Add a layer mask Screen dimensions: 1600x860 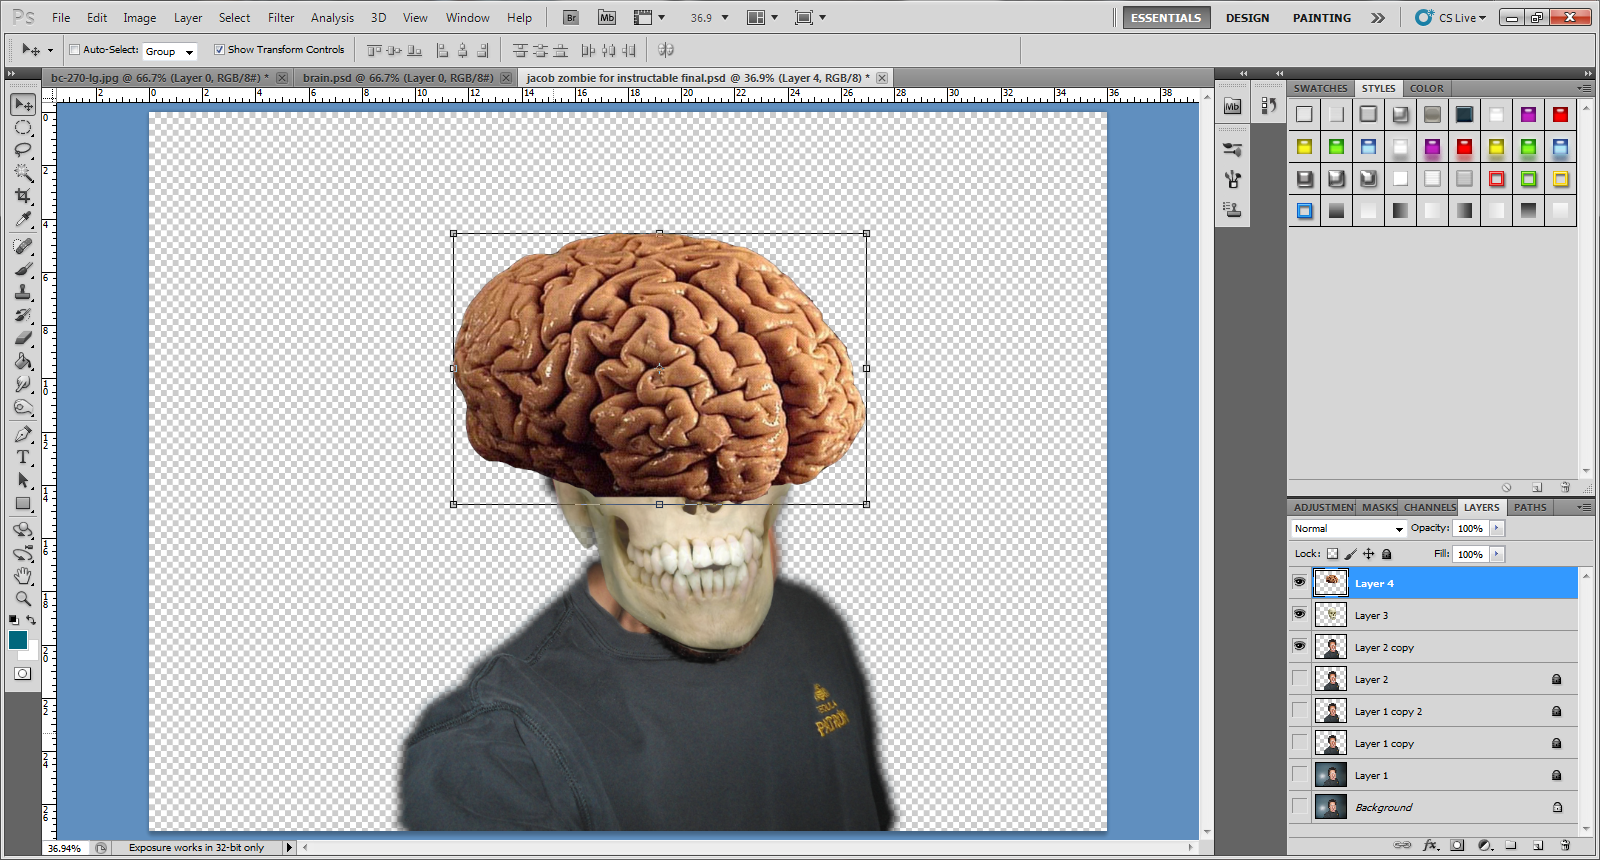point(1457,845)
